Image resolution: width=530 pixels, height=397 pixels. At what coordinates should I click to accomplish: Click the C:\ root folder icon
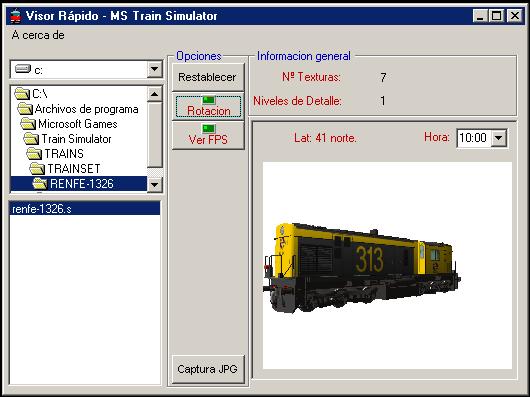tap(22, 94)
